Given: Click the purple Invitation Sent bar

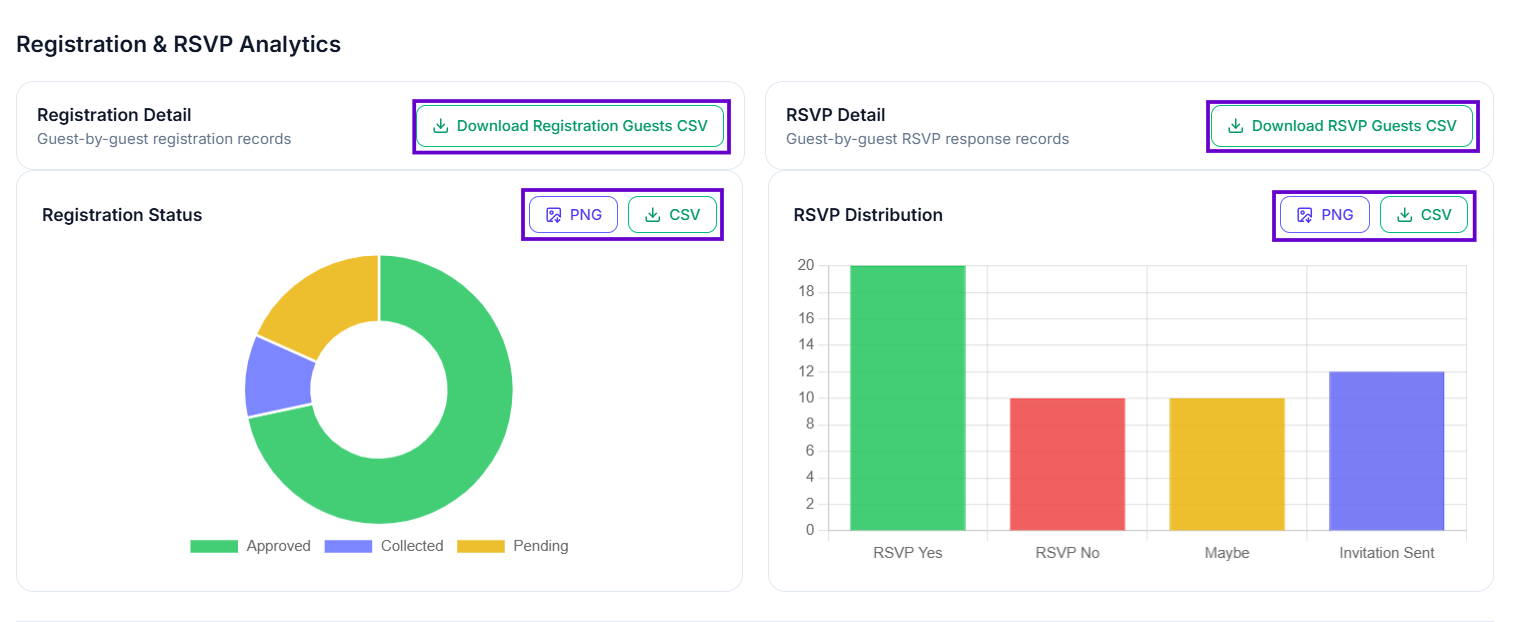Looking at the screenshot, I should pyautogui.click(x=1387, y=451).
